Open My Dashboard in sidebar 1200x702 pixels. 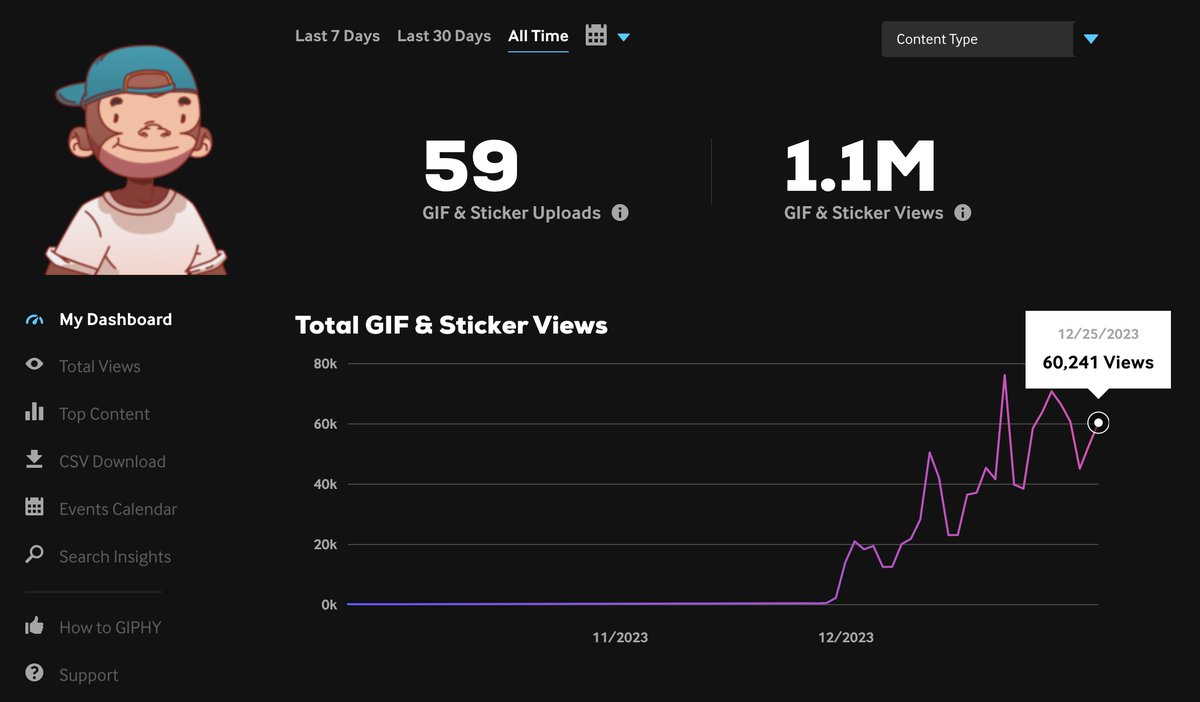coord(115,320)
